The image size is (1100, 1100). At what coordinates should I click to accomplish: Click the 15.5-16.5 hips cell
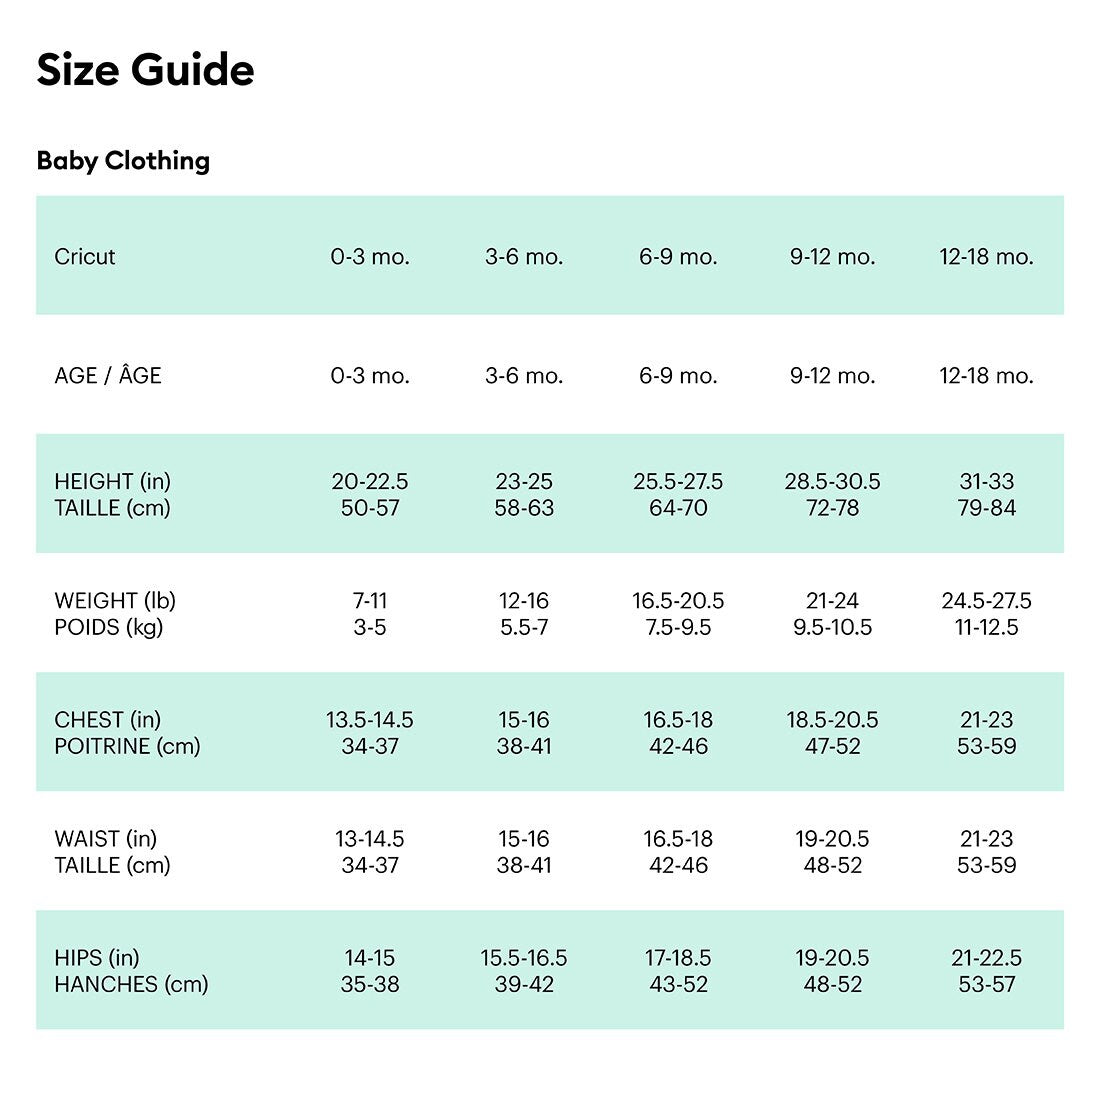tap(524, 958)
